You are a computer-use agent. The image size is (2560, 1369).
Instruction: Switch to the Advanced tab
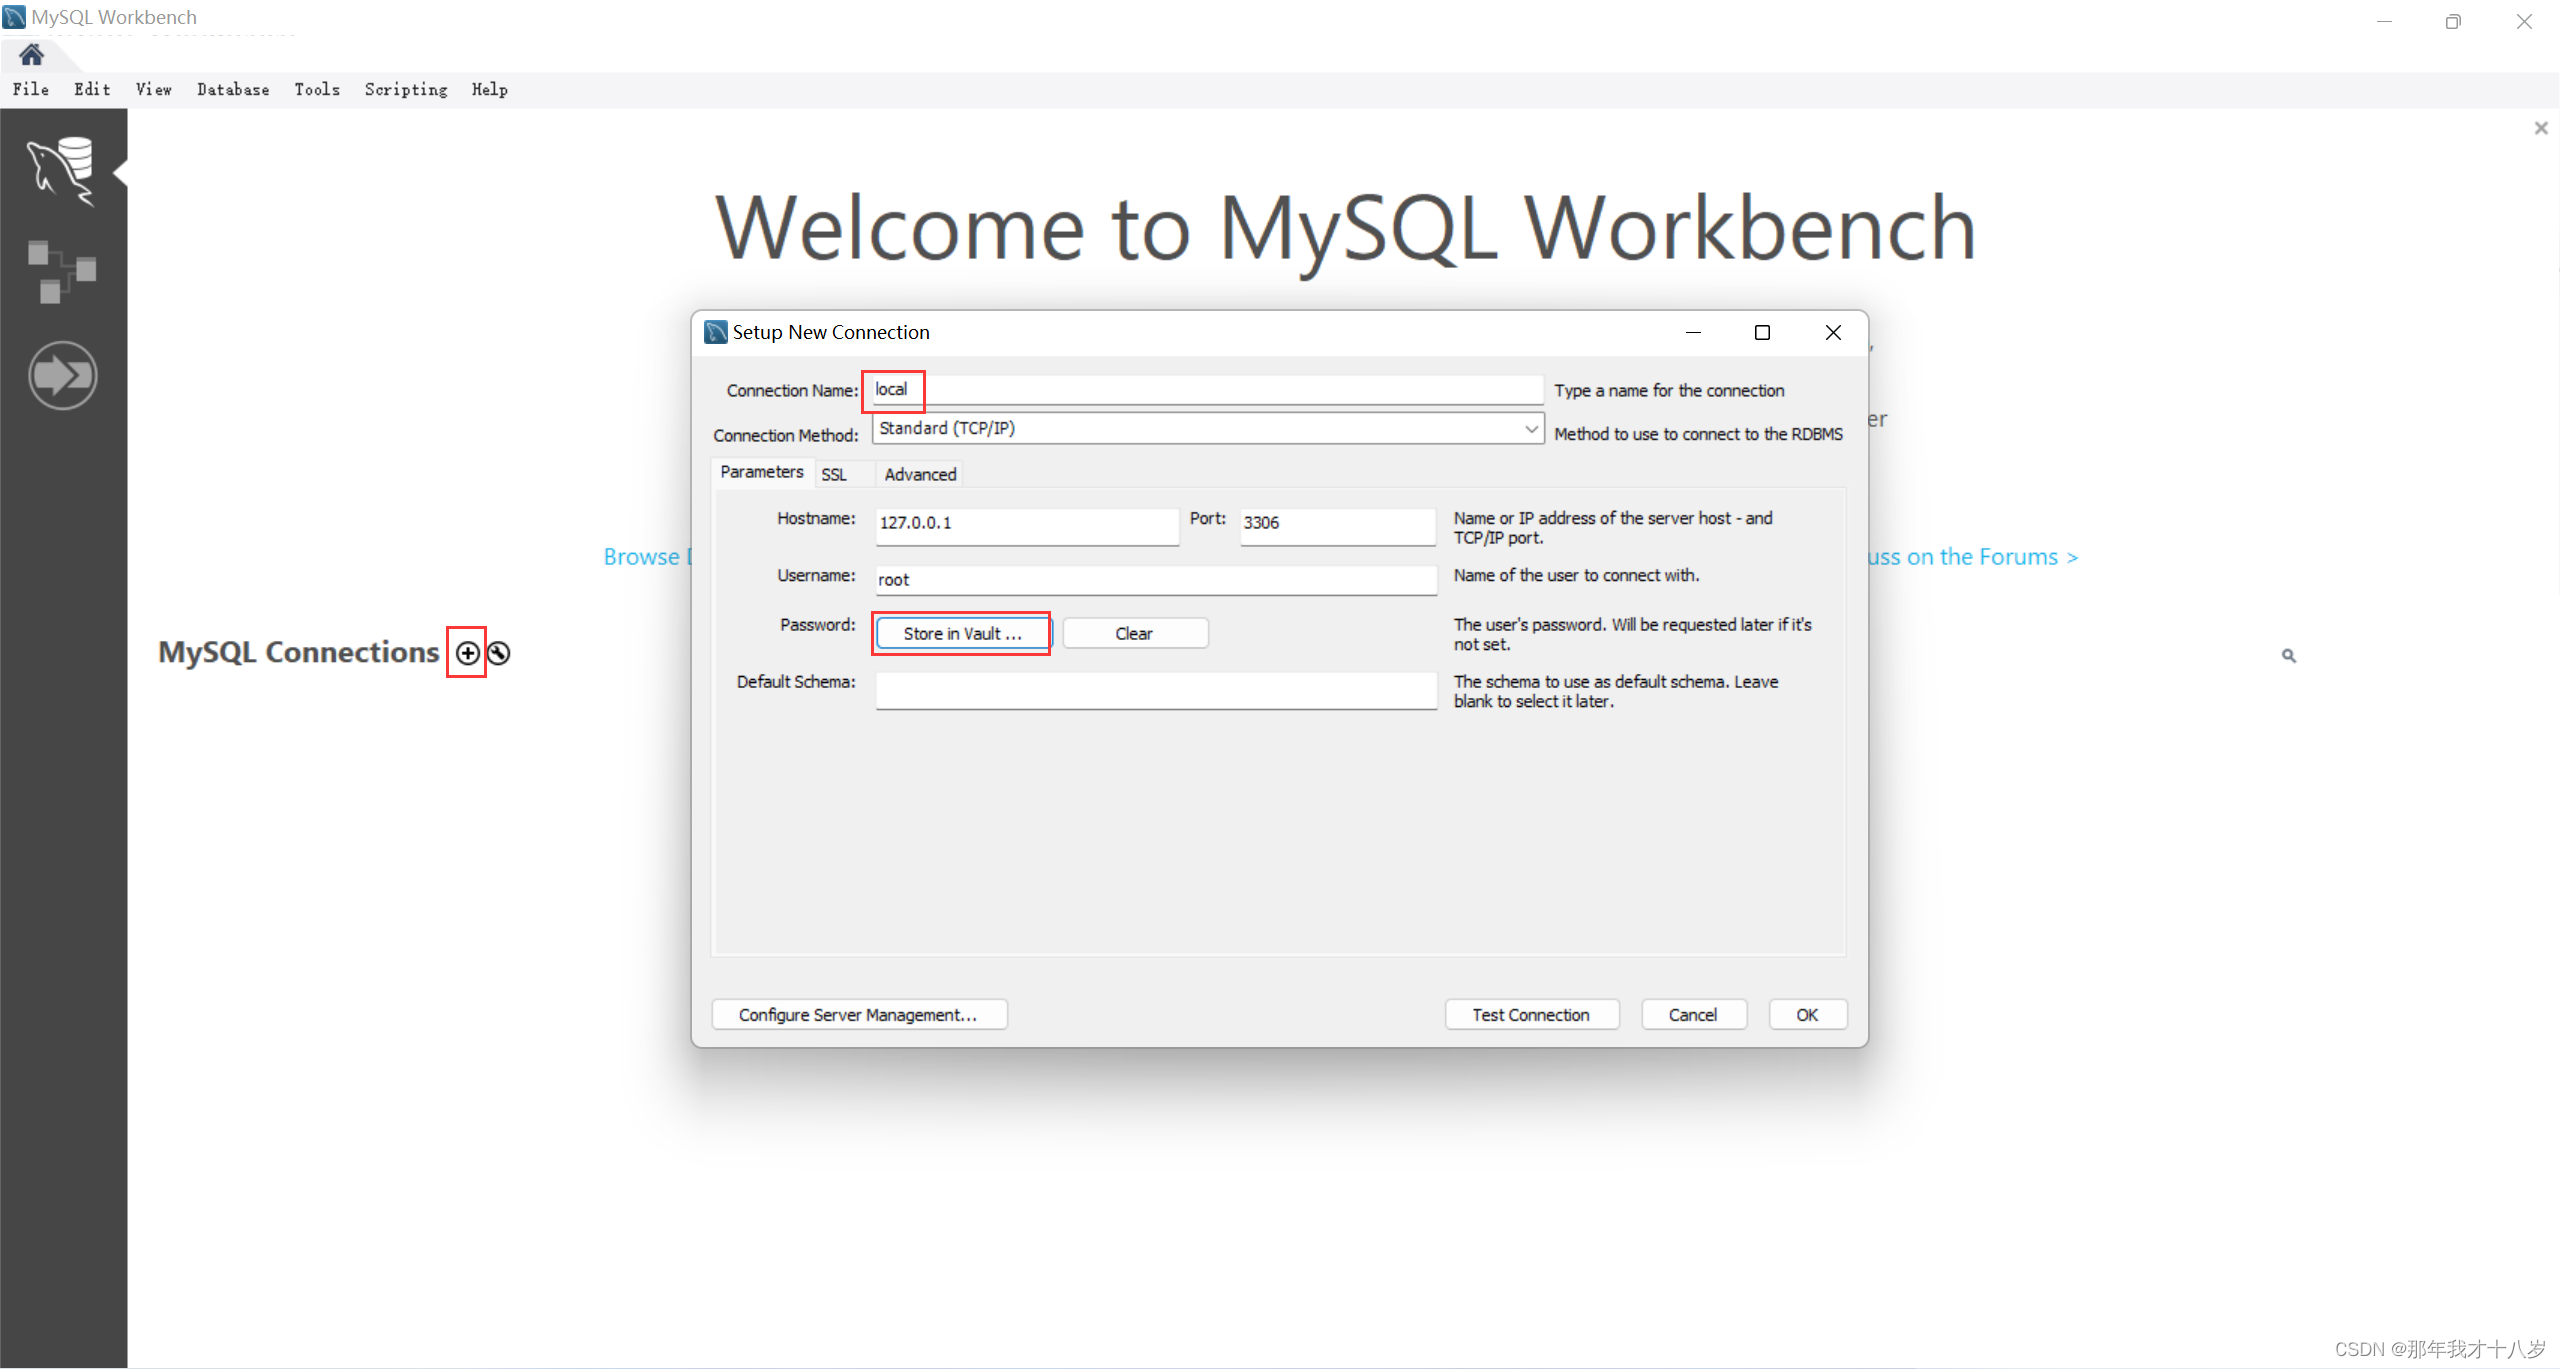coord(919,475)
